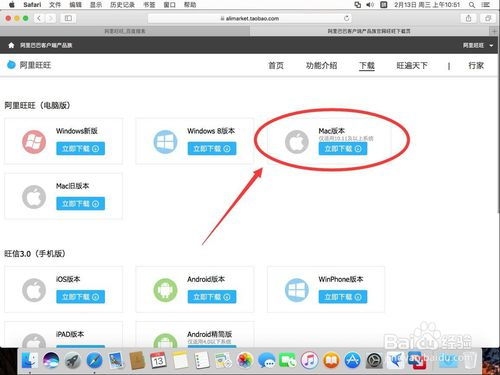This screenshot has width=500, height=375.
Task: Open Safari from the Dock
Action: point(94,360)
